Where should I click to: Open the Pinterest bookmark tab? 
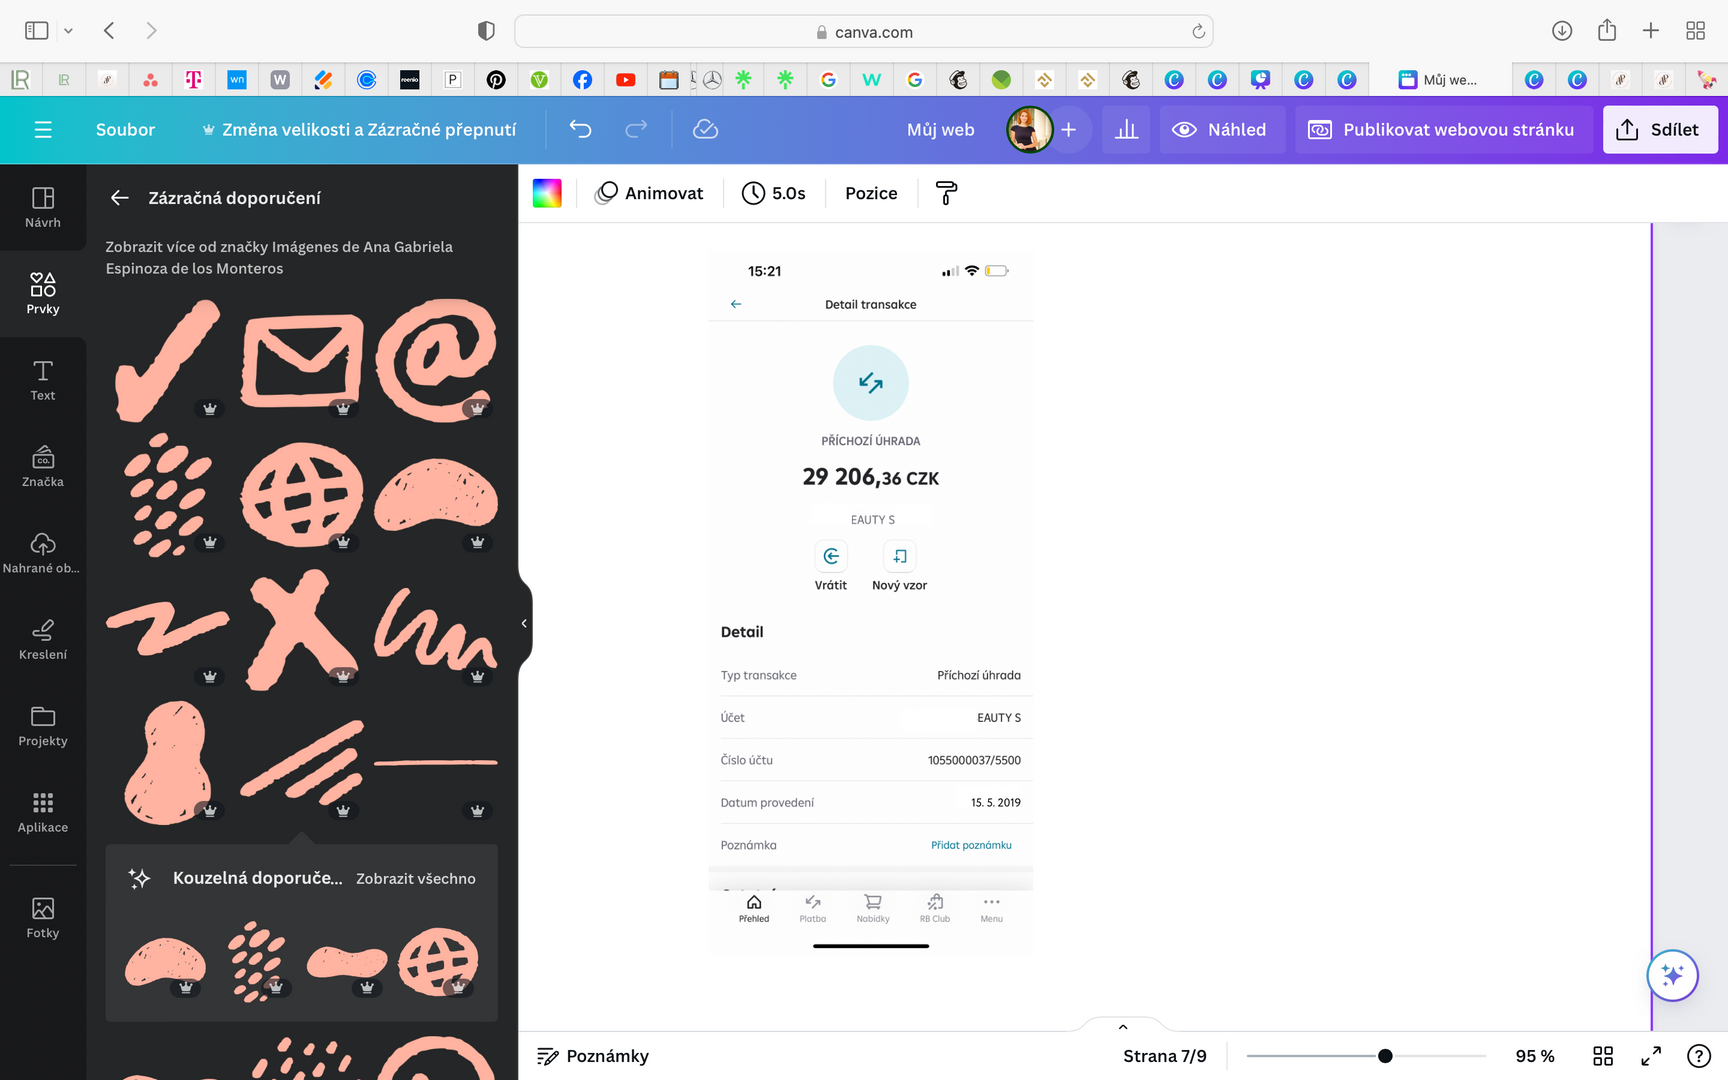point(496,80)
